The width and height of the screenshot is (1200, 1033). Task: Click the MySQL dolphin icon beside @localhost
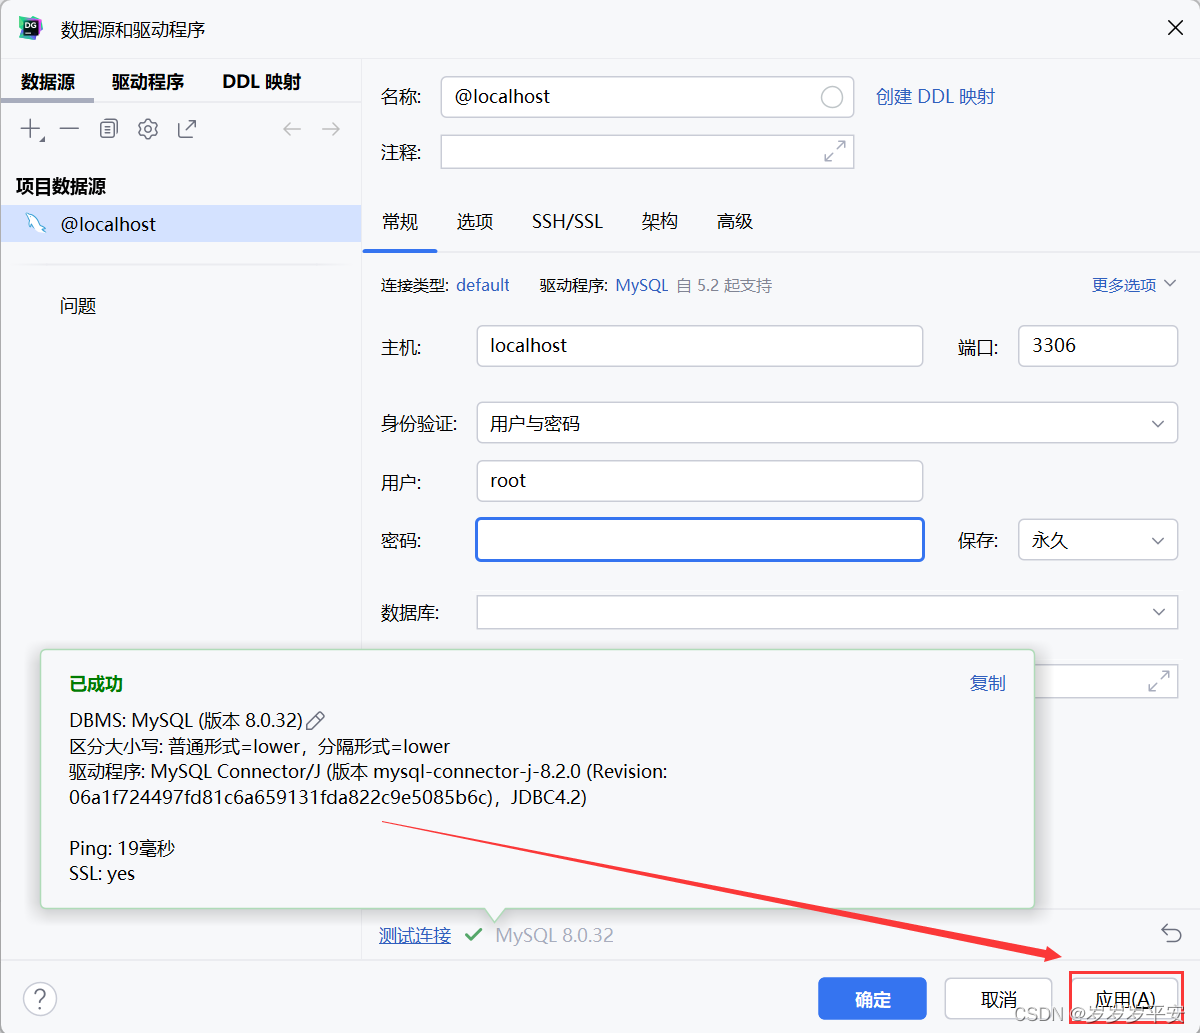[35, 223]
